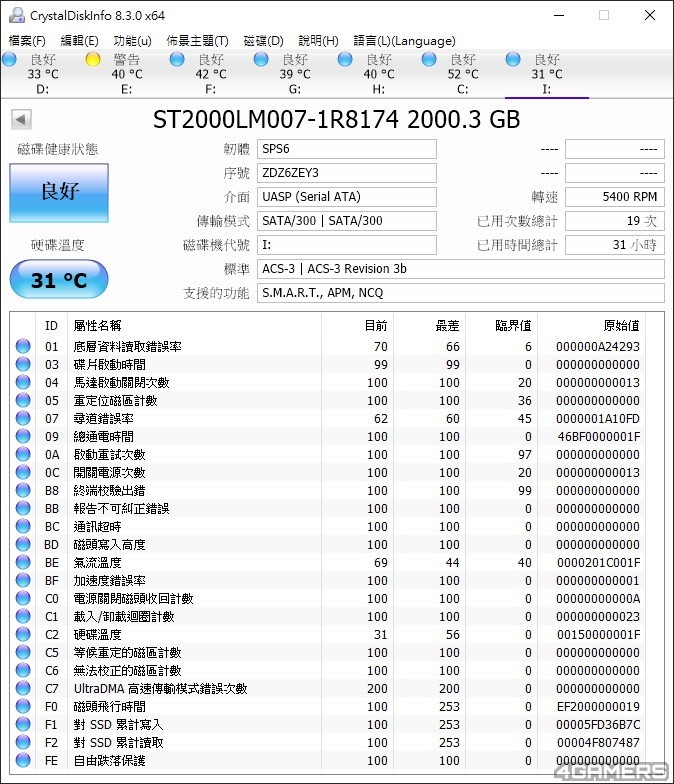Click status orb for attribute BB row
The height and width of the screenshot is (784, 674).
point(23,508)
